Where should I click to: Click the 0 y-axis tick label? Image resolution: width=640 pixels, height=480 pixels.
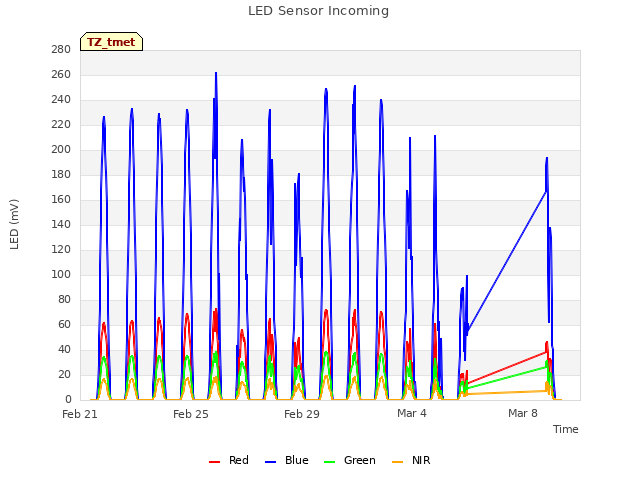click(68, 399)
